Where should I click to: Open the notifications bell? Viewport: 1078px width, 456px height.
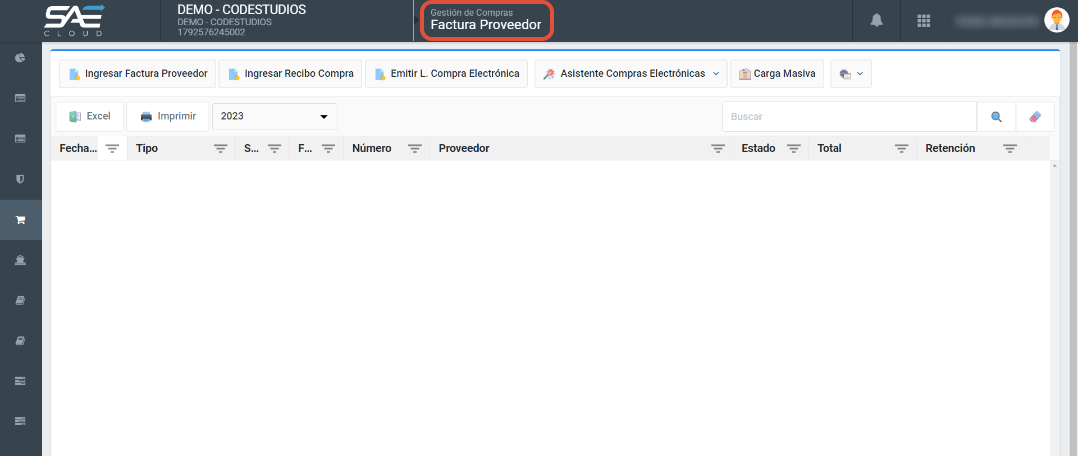point(876,21)
